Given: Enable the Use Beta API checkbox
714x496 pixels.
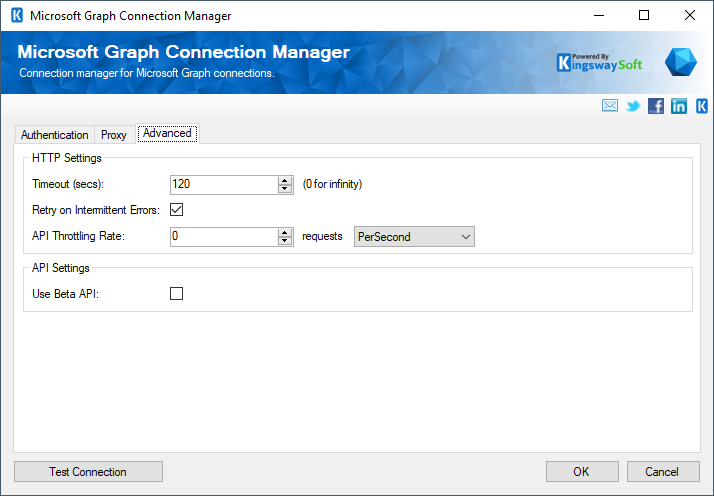Looking at the screenshot, I should pos(177,293).
